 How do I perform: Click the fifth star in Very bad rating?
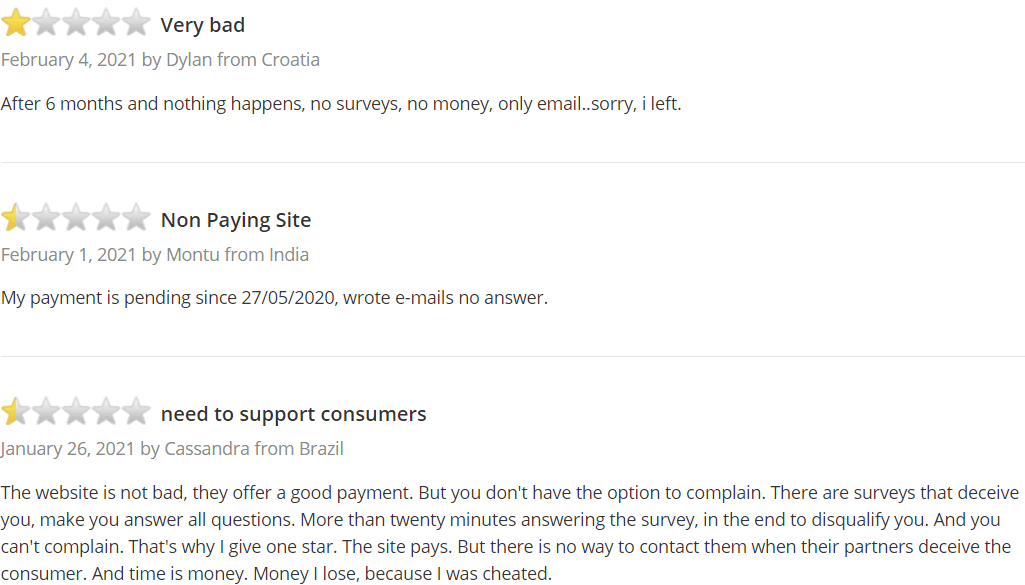pyautogui.click(x=136, y=23)
